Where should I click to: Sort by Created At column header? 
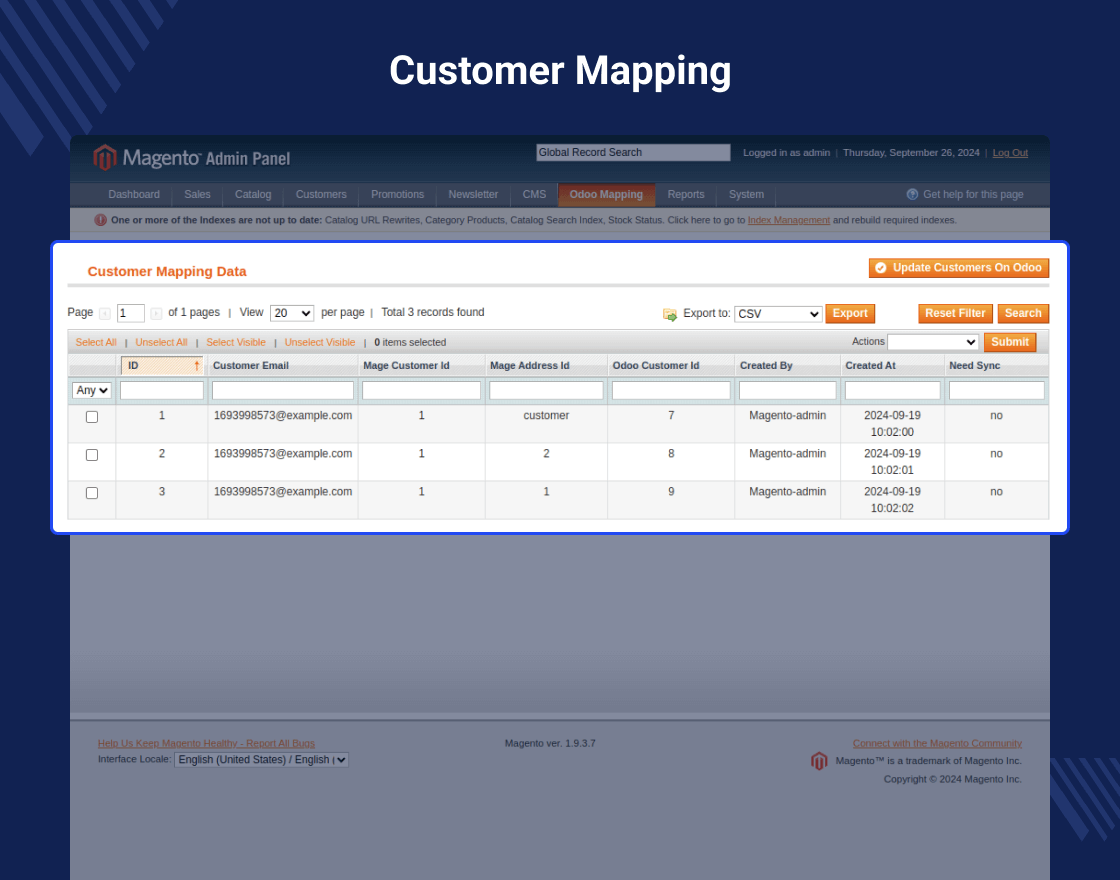point(871,366)
